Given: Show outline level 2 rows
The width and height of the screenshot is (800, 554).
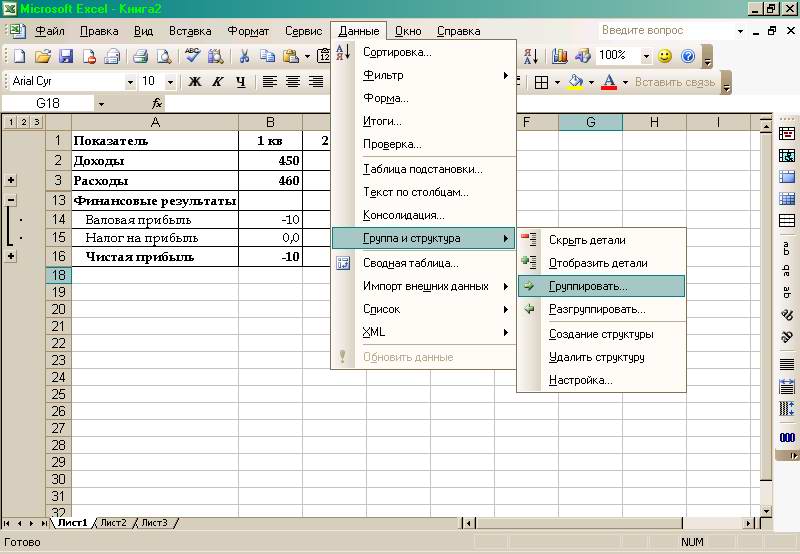Looking at the screenshot, I should coord(23,122).
